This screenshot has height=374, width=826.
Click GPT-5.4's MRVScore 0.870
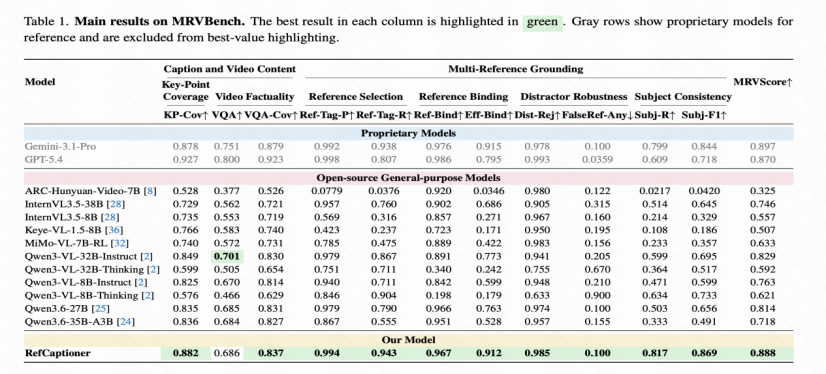pos(763,159)
